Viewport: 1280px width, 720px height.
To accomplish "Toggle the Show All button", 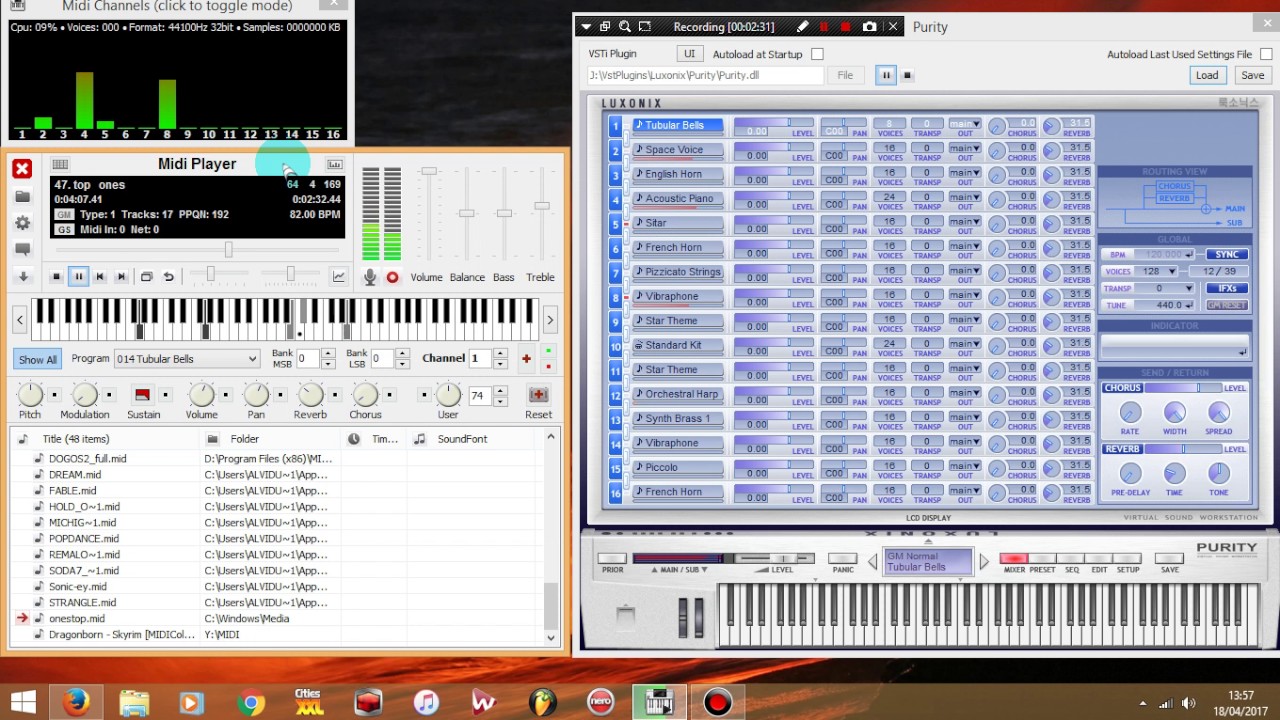I will click(x=38, y=359).
